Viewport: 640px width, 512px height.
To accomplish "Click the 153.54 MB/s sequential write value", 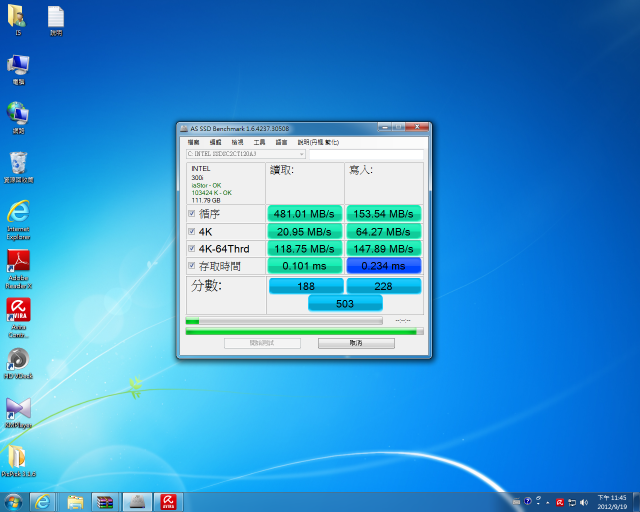I will [384, 214].
